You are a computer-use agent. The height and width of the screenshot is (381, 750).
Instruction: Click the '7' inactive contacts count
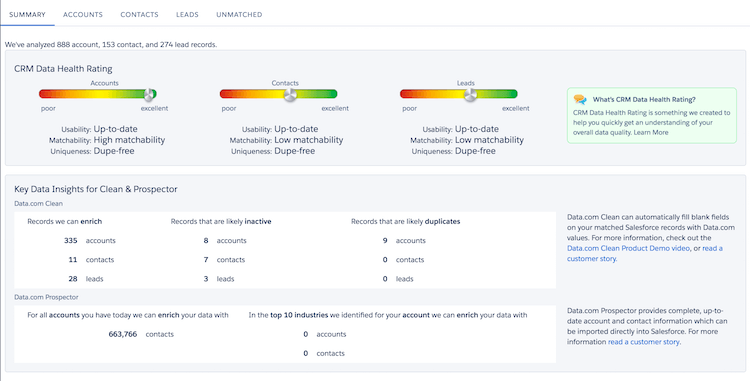pyautogui.click(x=206, y=260)
